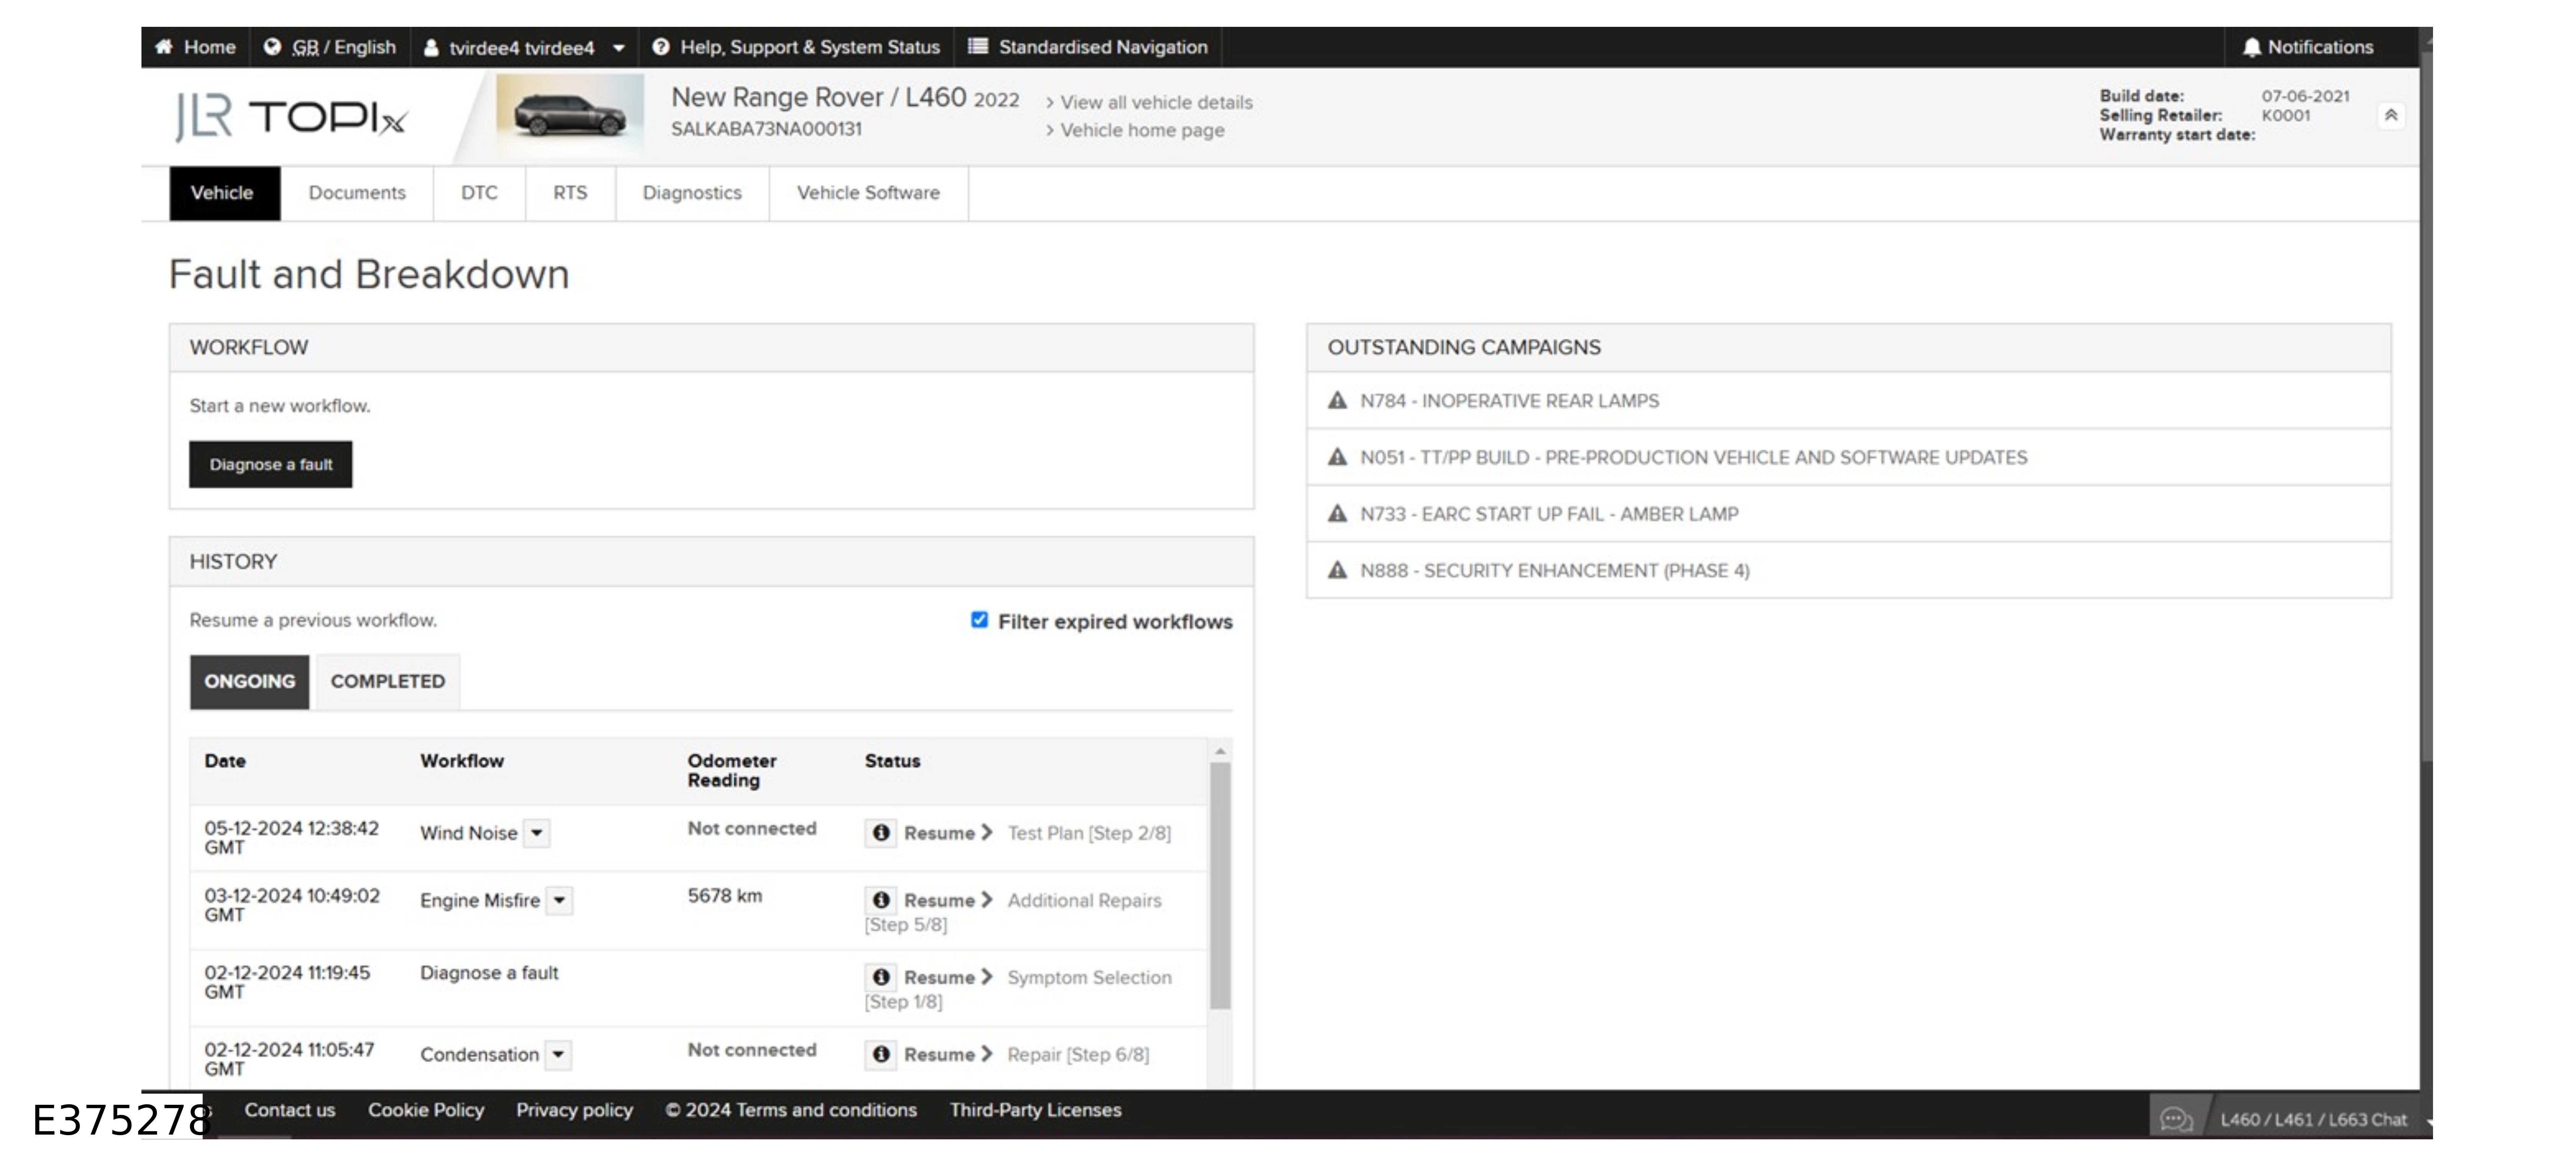Click info icon on Engine Misfire row
This screenshot has height=1165, width=2576.
880,900
